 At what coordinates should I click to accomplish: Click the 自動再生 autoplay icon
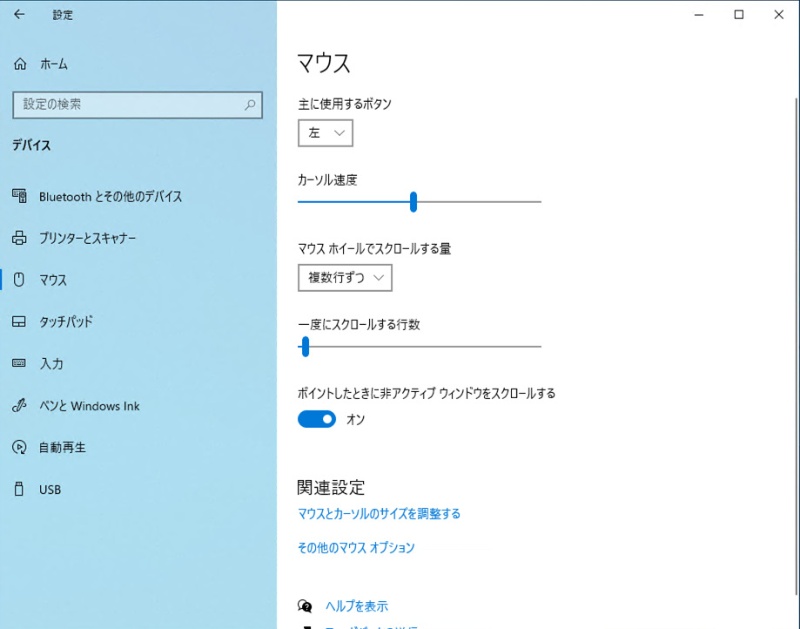pyautogui.click(x=18, y=448)
